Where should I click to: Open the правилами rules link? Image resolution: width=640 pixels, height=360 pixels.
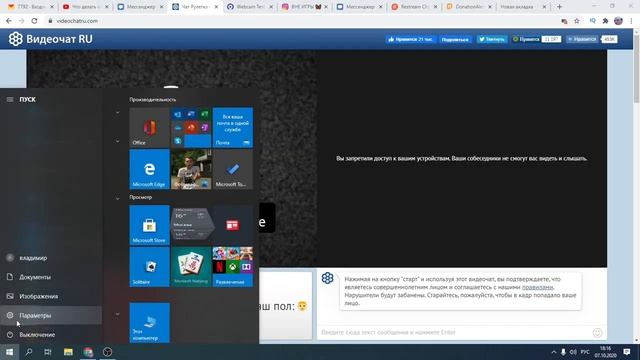tap(537, 287)
